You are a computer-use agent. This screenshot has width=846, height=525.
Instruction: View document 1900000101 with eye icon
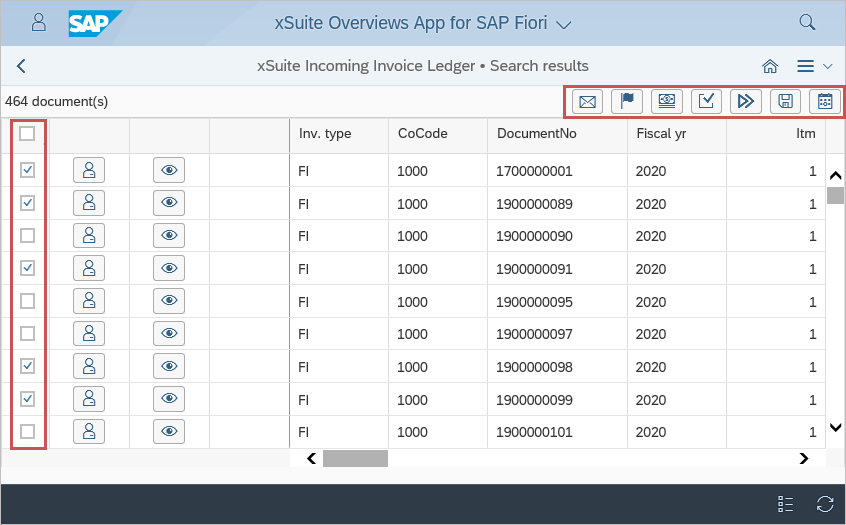(x=169, y=432)
